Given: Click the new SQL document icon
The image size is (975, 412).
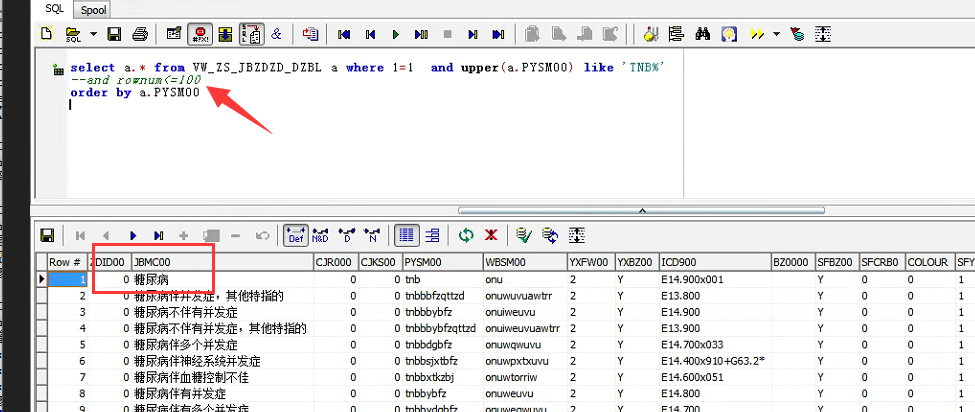Looking at the screenshot, I should [x=46, y=34].
